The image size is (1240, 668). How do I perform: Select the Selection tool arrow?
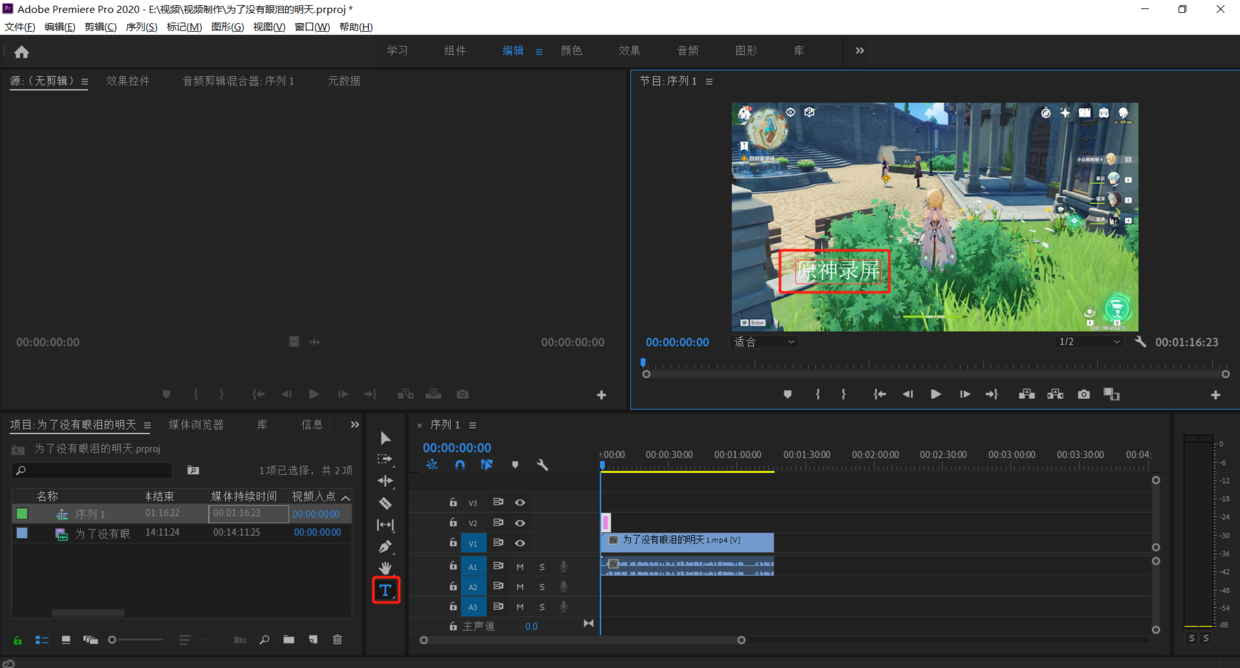[x=385, y=439]
